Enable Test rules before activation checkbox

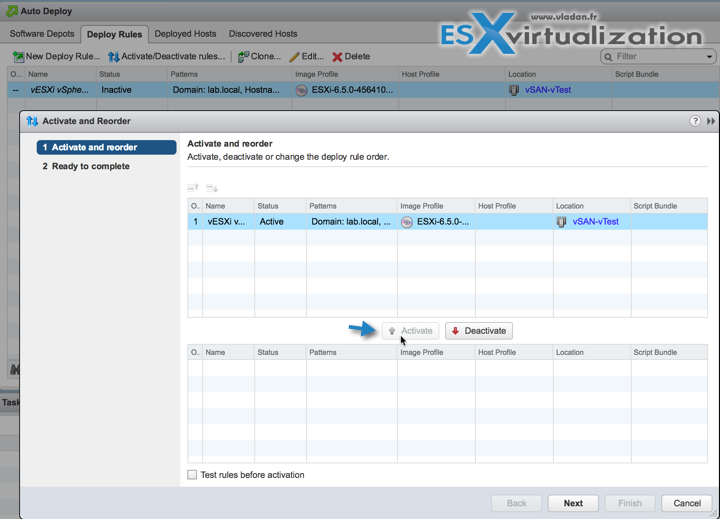tap(192, 474)
